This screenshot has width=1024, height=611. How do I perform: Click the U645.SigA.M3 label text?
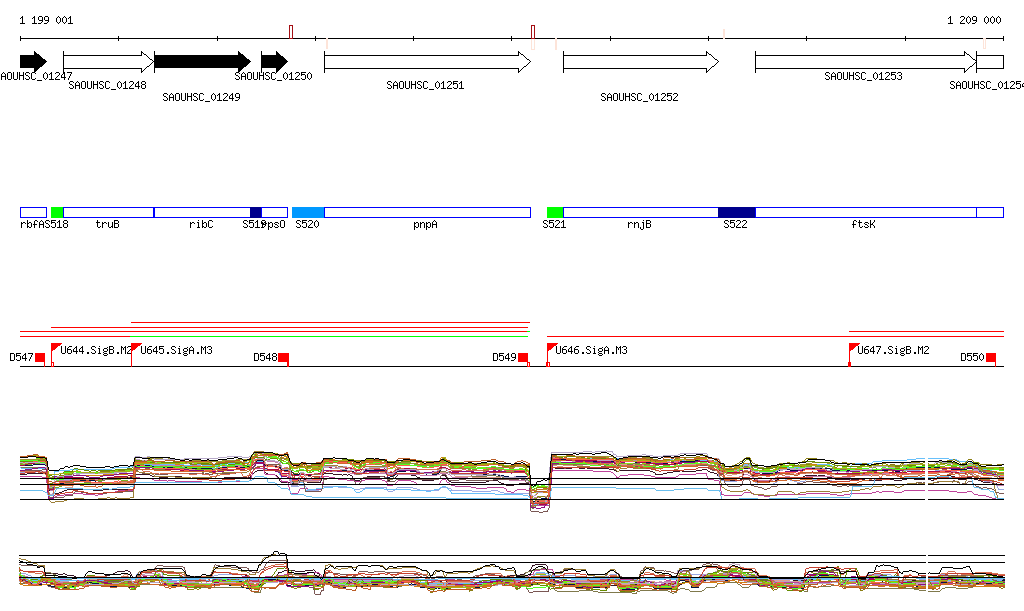point(176,350)
